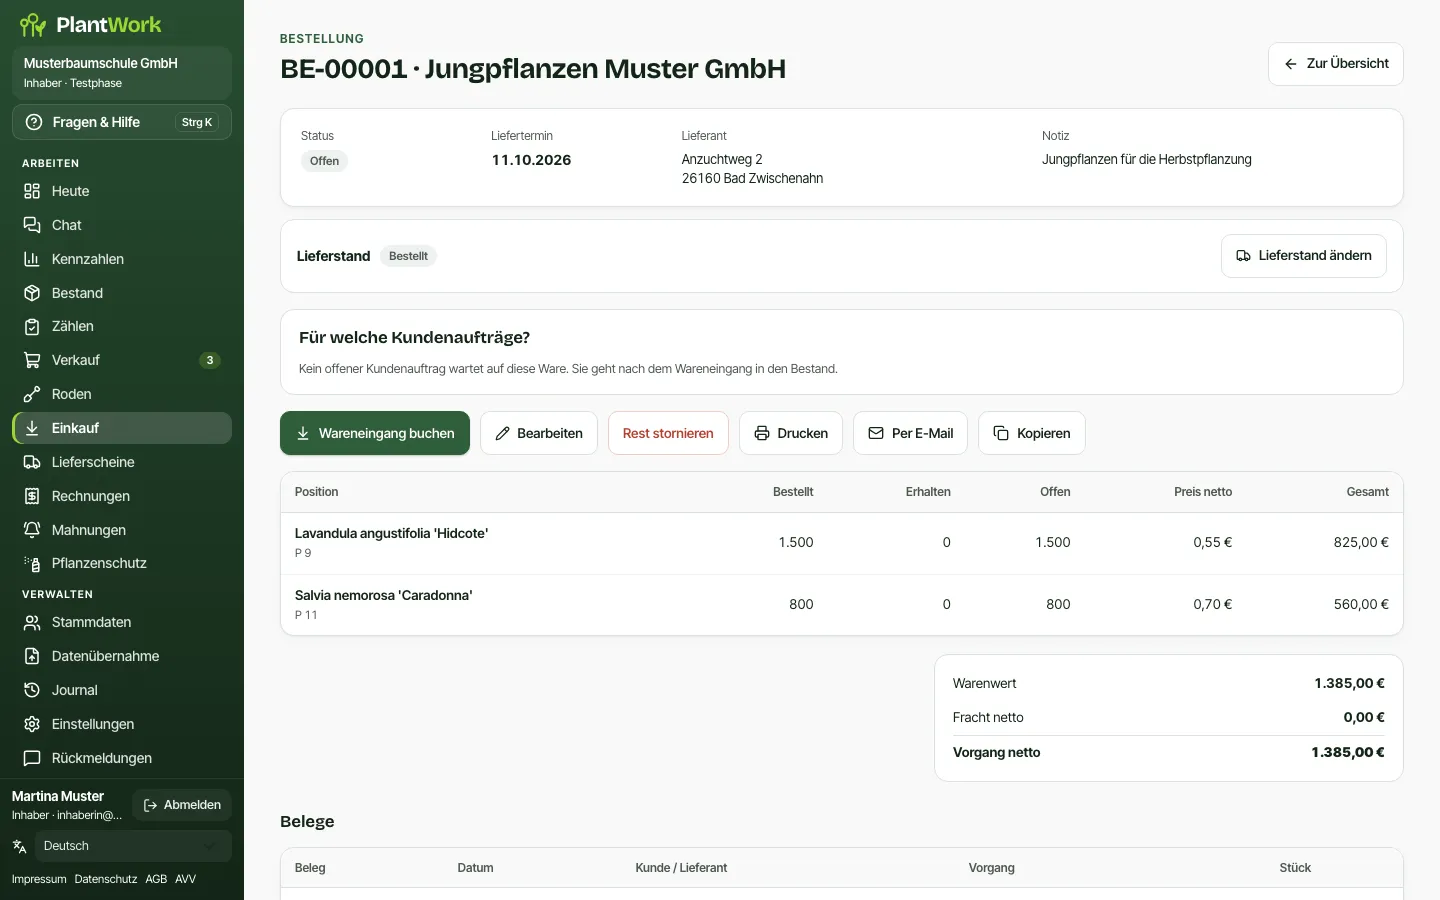Open Rückmeldungen speech bubble icon
Screen dimensions: 1440x900
coord(32,758)
